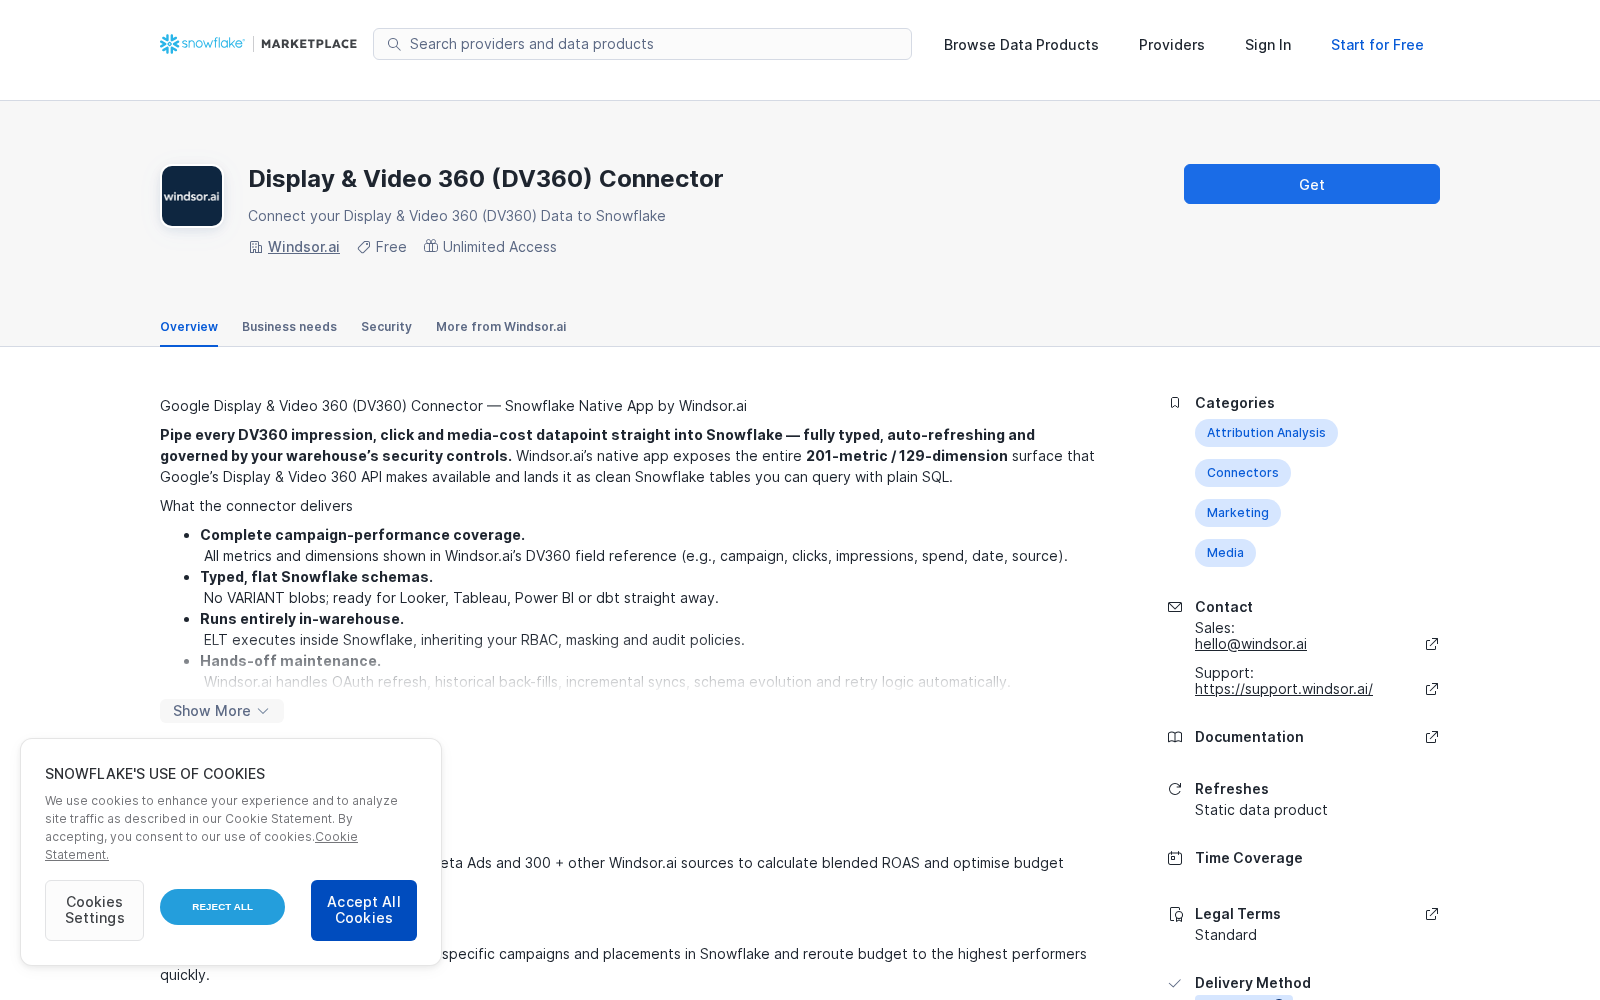
Task: Select the Connectors category chip
Action: [x=1243, y=473]
